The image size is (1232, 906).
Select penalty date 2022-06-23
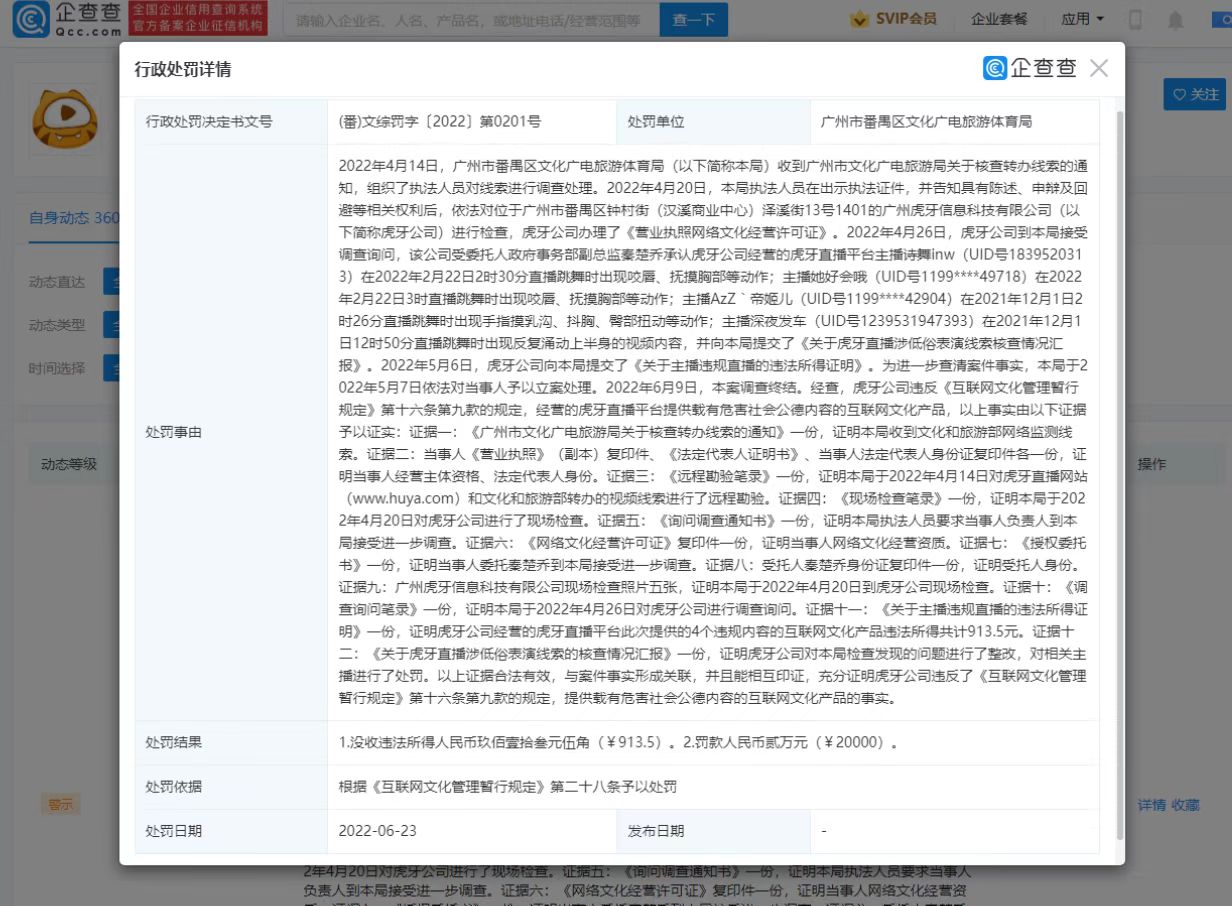(x=378, y=831)
